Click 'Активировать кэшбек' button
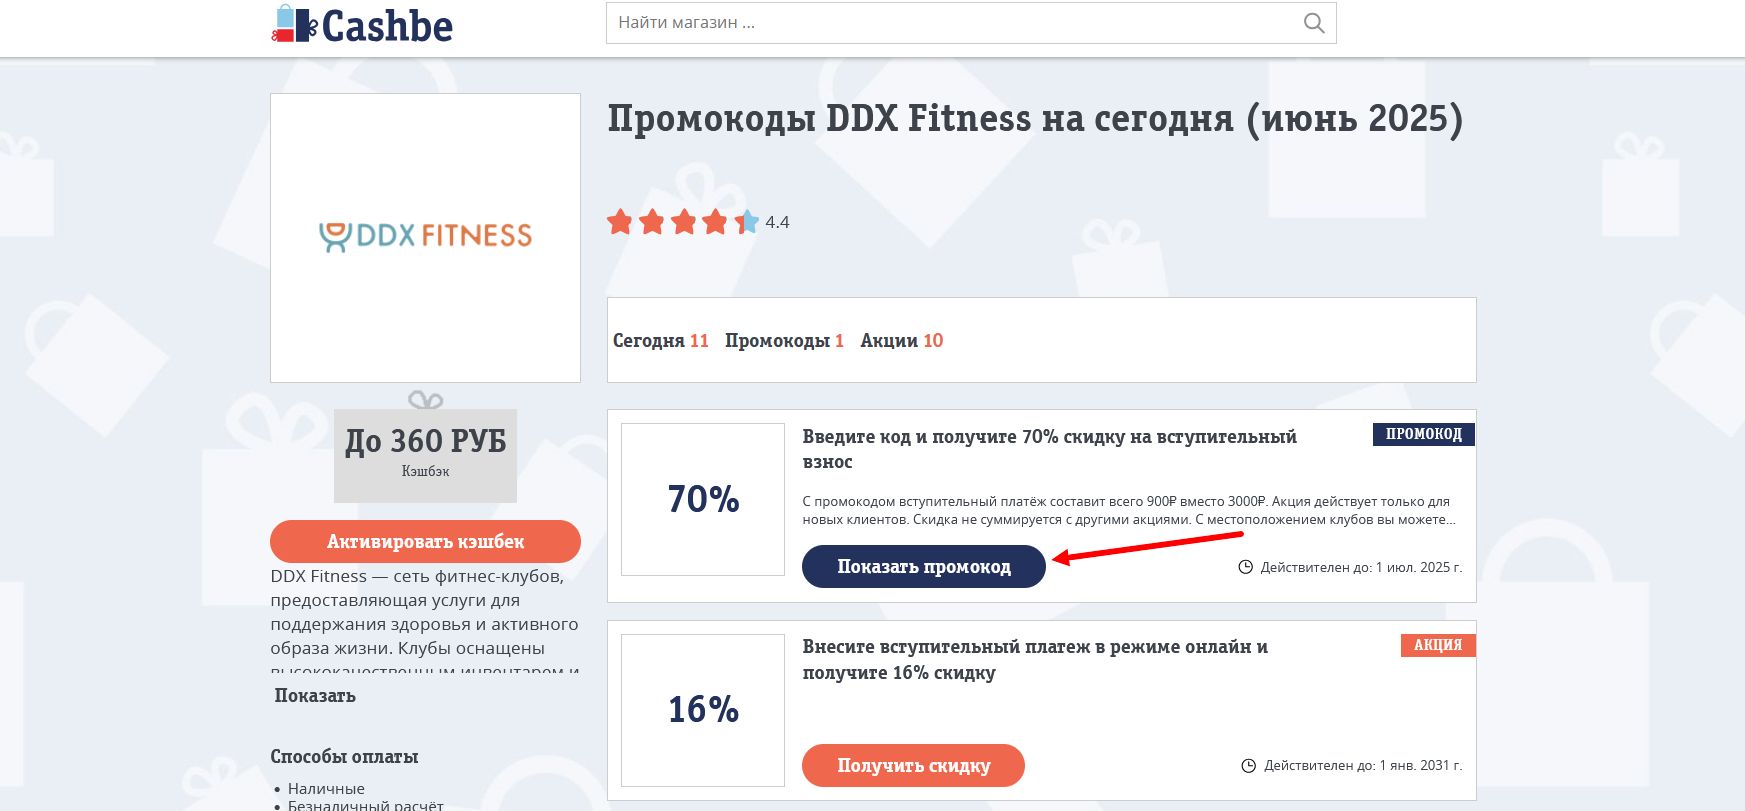1745x811 pixels. click(x=425, y=541)
